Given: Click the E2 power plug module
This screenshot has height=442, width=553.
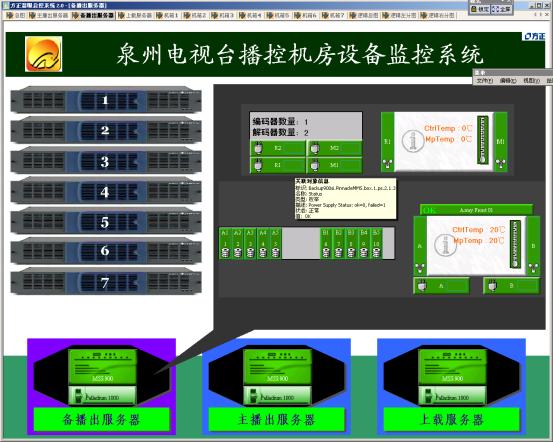Looking at the screenshot, I should (x=278, y=148).
